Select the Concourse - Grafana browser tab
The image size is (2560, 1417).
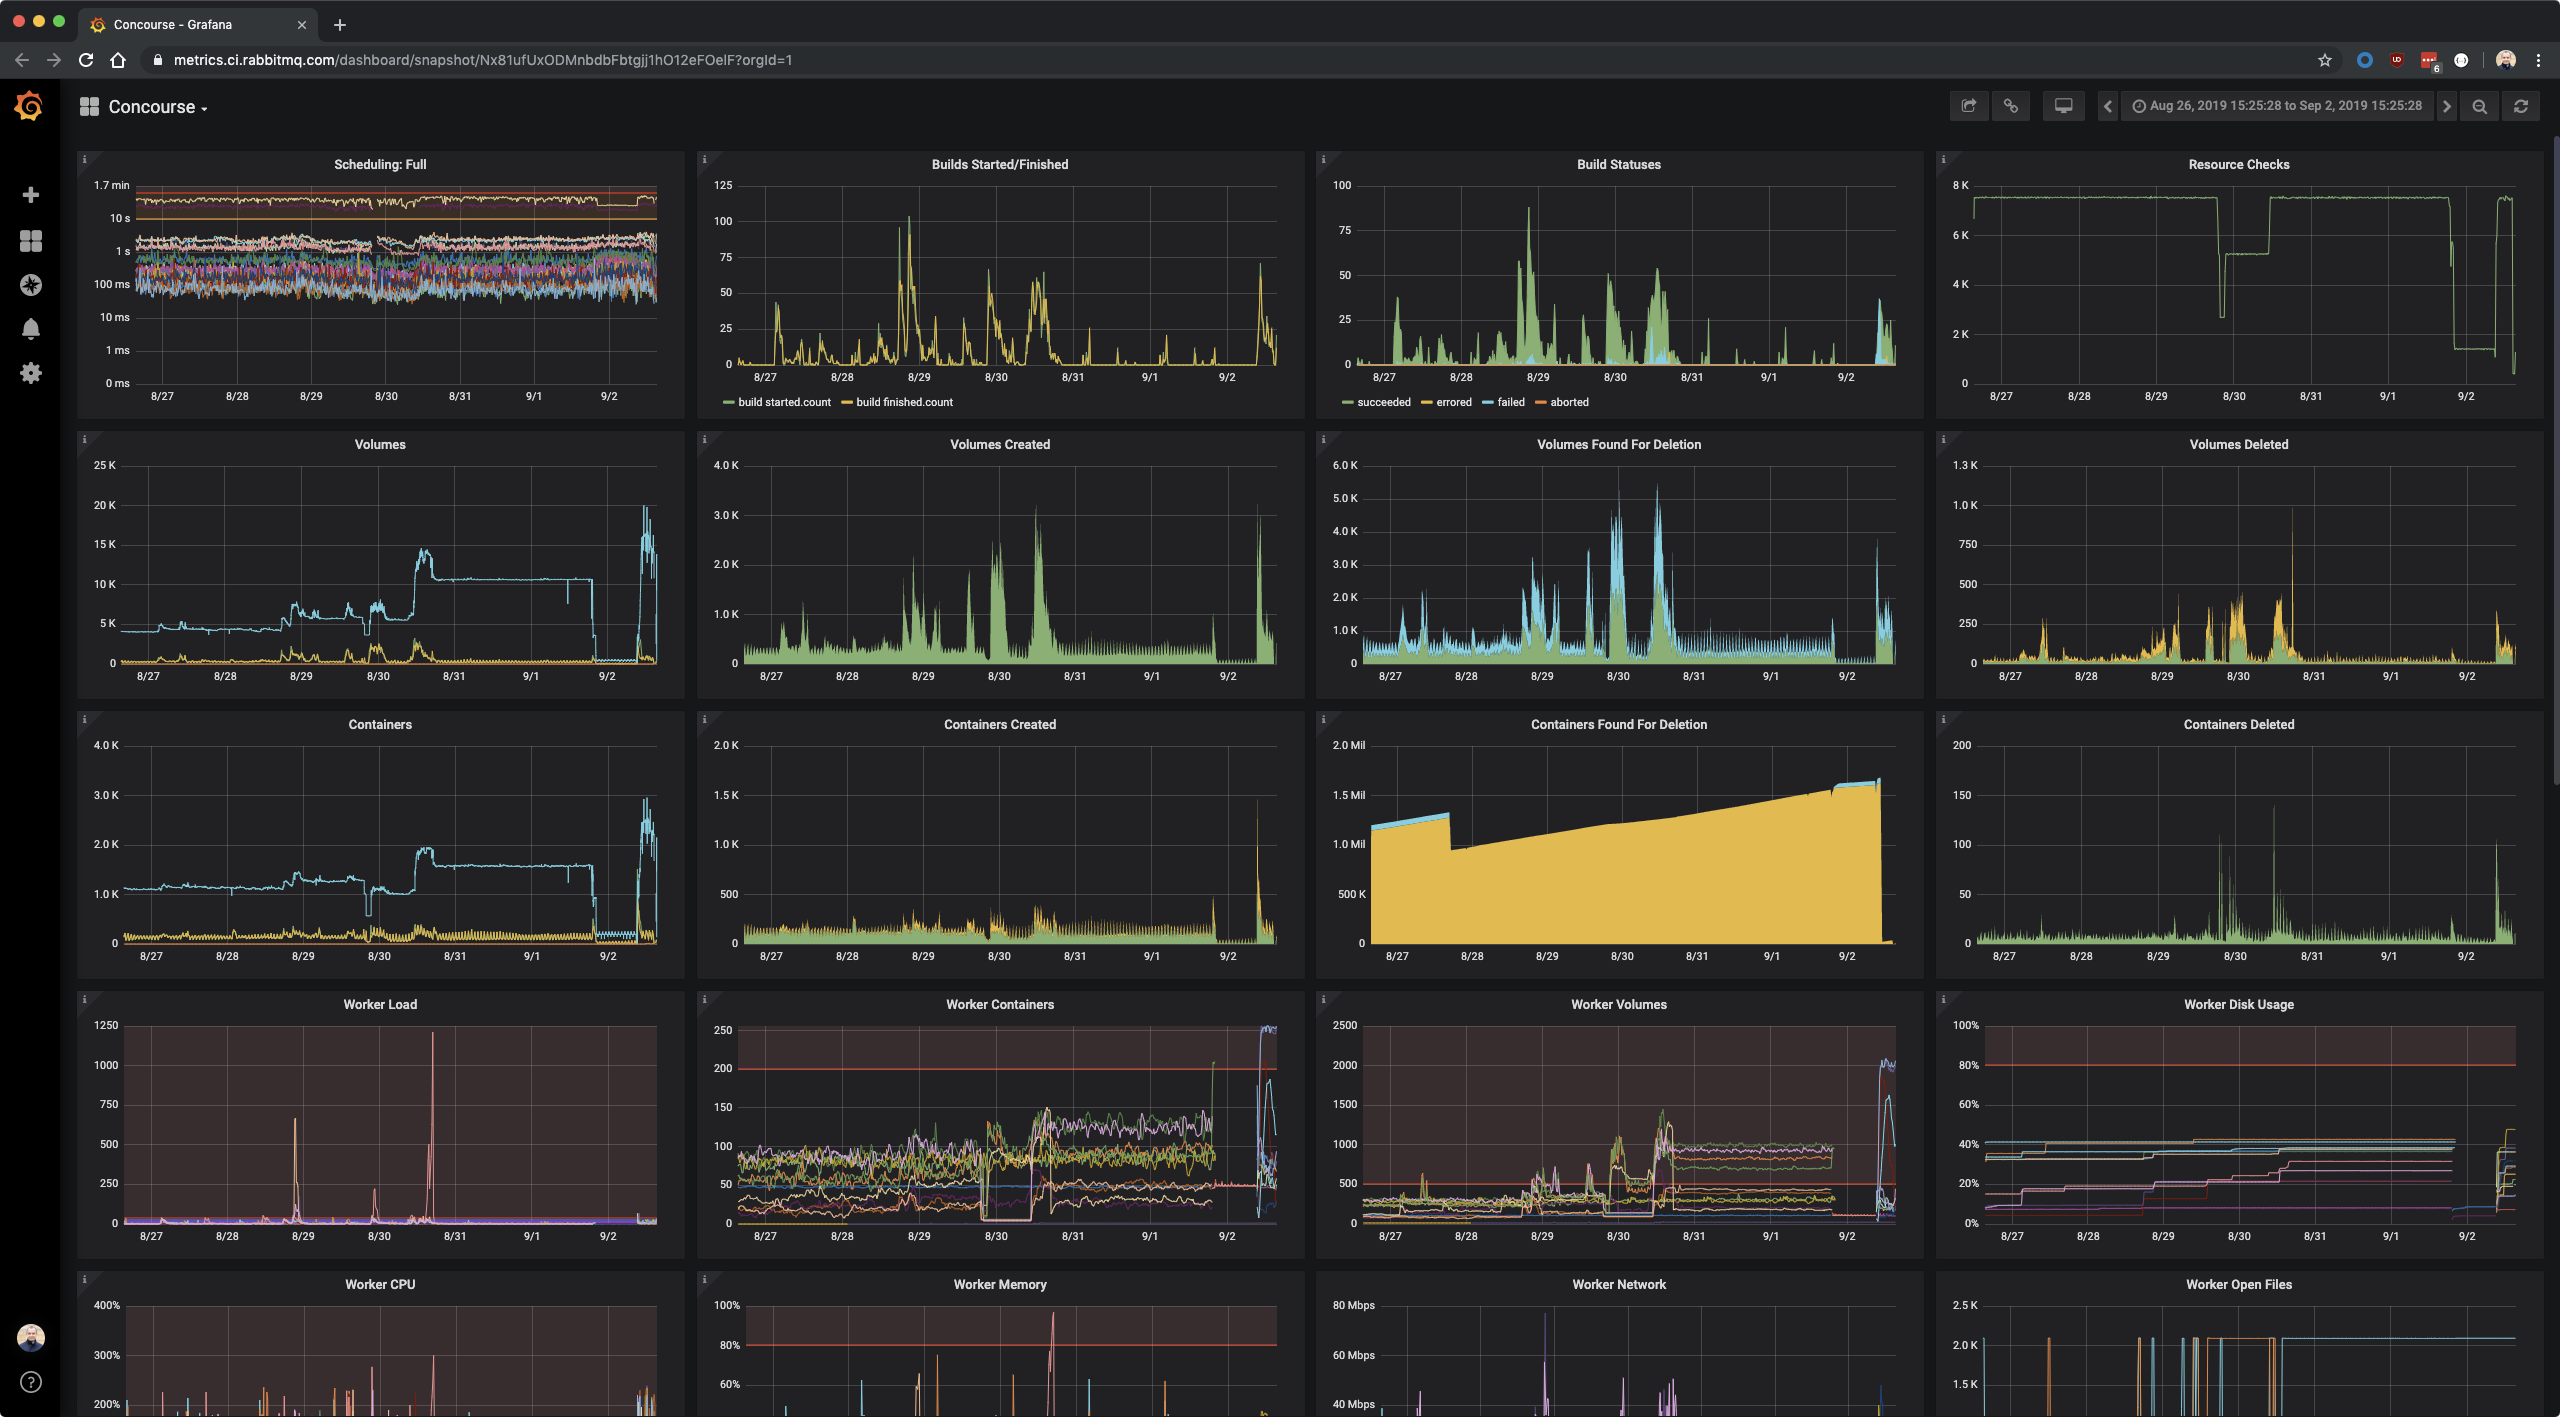[x=198, y=25]
